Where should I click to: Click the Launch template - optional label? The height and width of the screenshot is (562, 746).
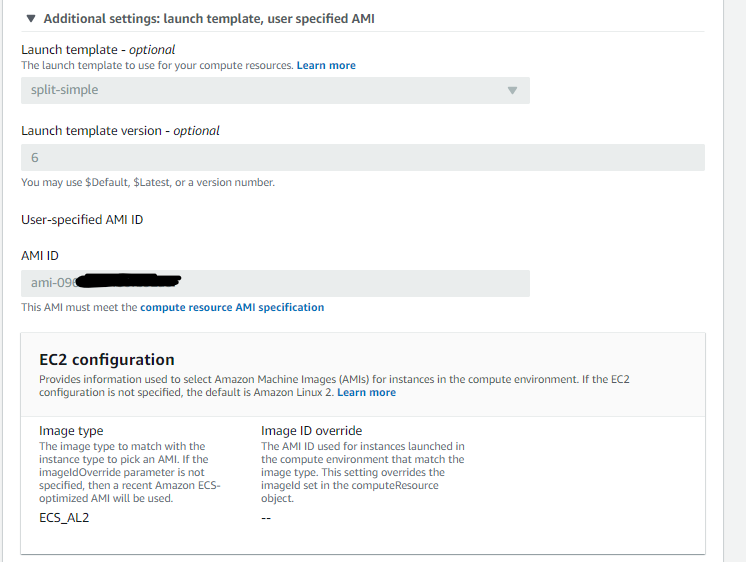coord(98,49)
